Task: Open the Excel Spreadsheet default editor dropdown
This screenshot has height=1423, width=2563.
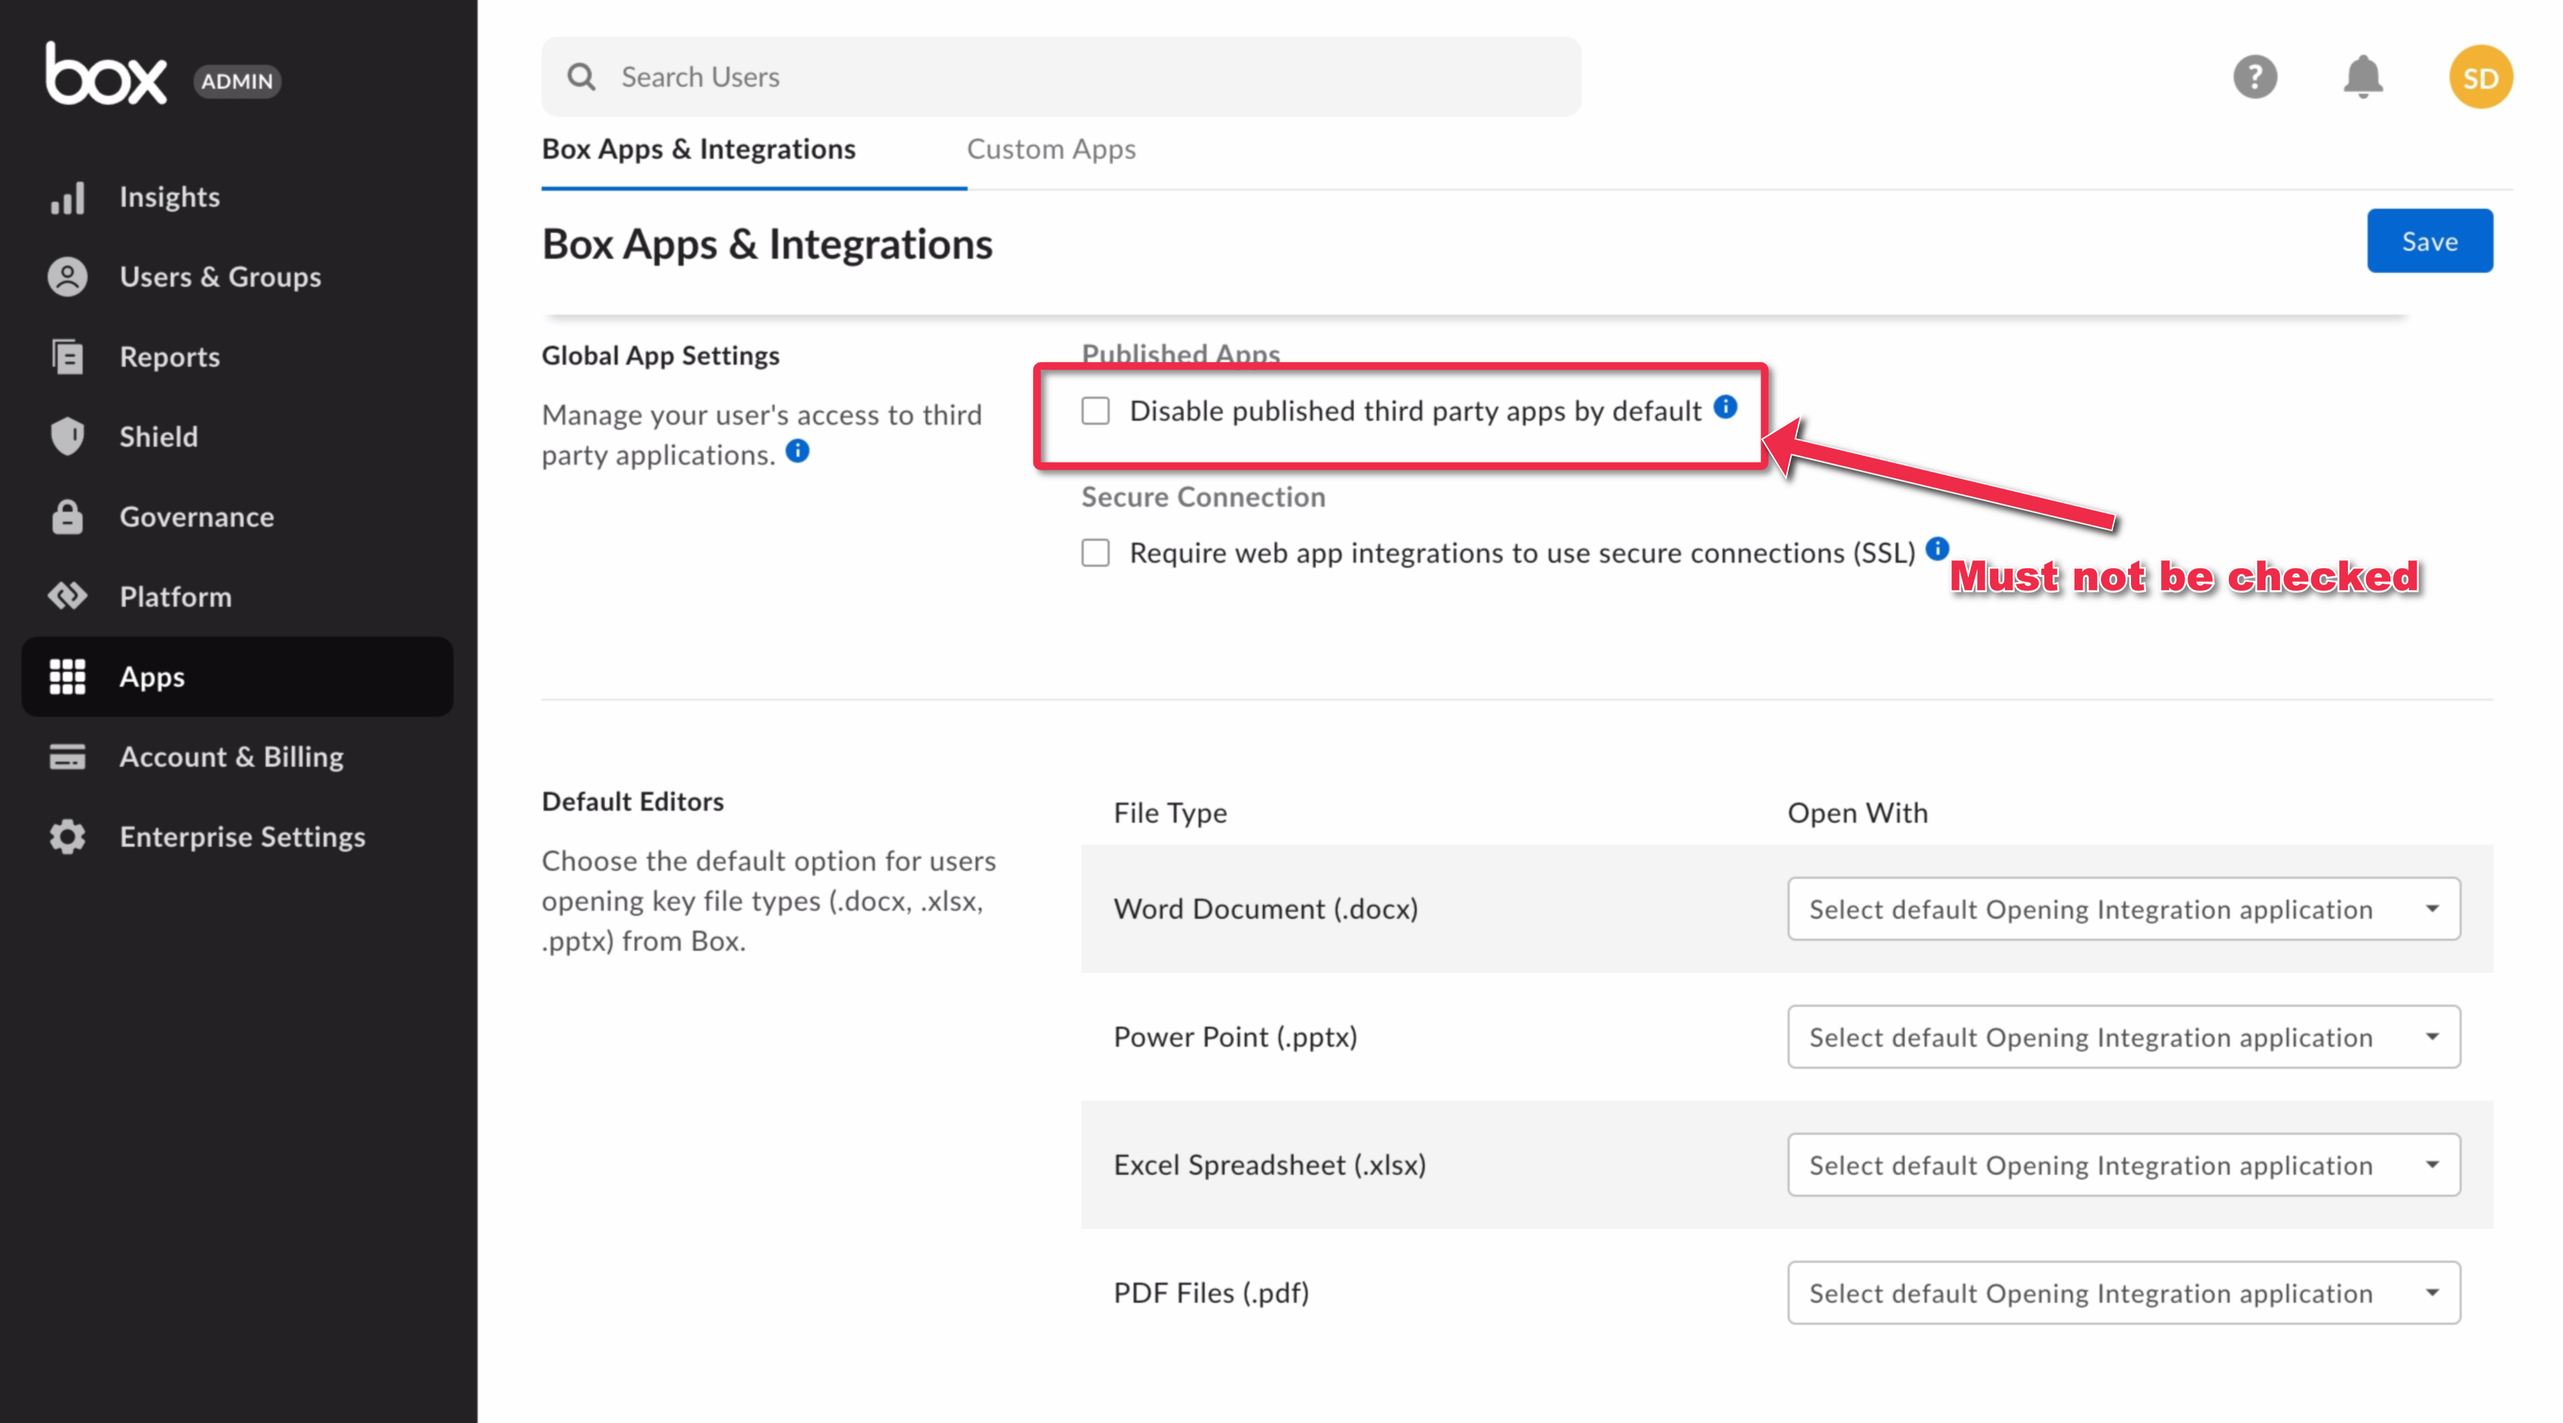Action: click(2123, 1165)
